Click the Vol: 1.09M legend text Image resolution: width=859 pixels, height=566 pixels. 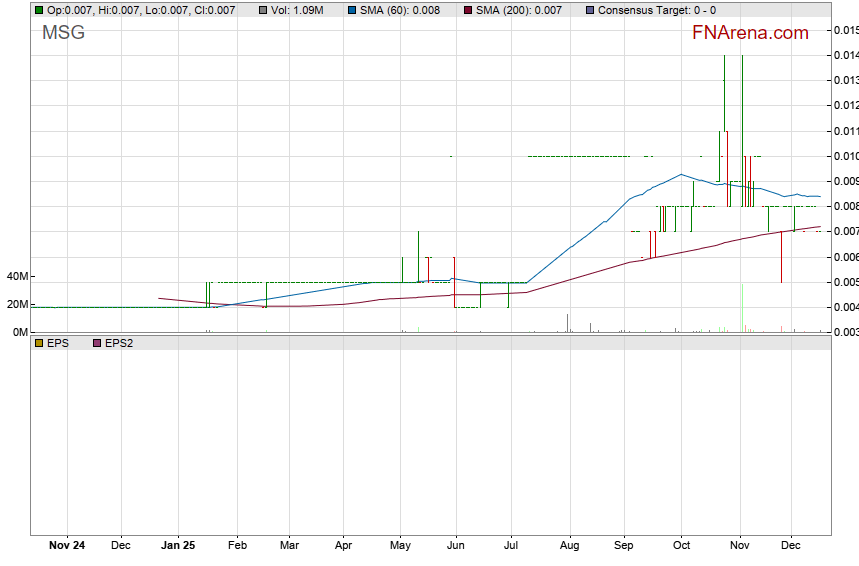(x=298, y=10)
